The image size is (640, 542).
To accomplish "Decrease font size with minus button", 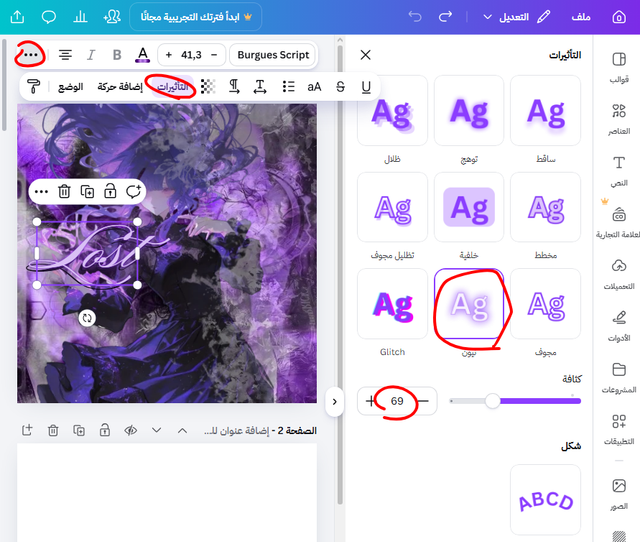I will [x=214, y=55].
